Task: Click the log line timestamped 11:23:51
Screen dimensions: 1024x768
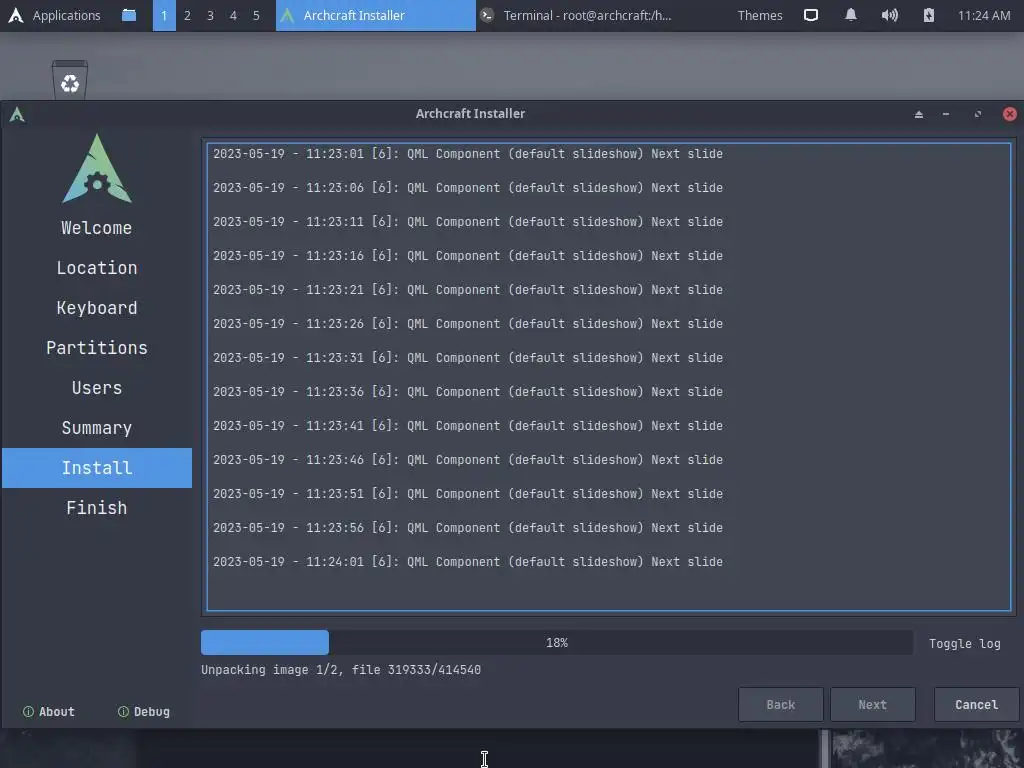Action: click(468, 494)
